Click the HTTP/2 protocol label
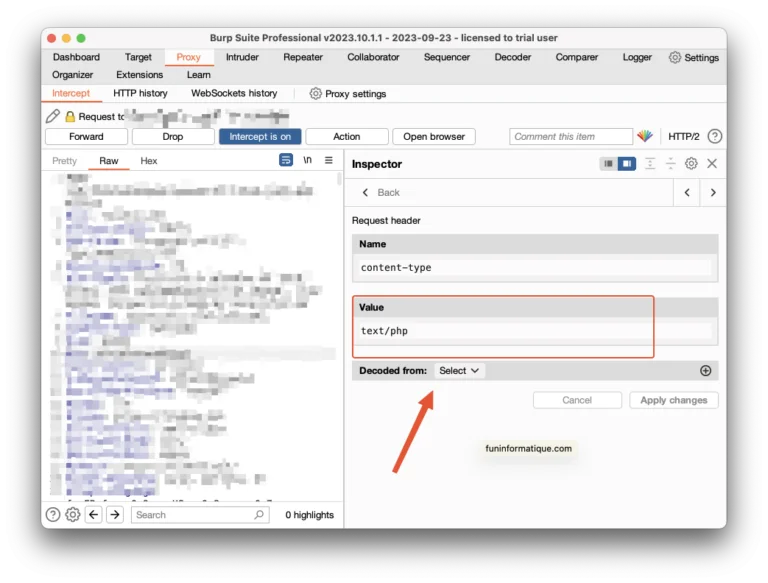The height and width of the screenshot is (583, 768). coord(684,137)
